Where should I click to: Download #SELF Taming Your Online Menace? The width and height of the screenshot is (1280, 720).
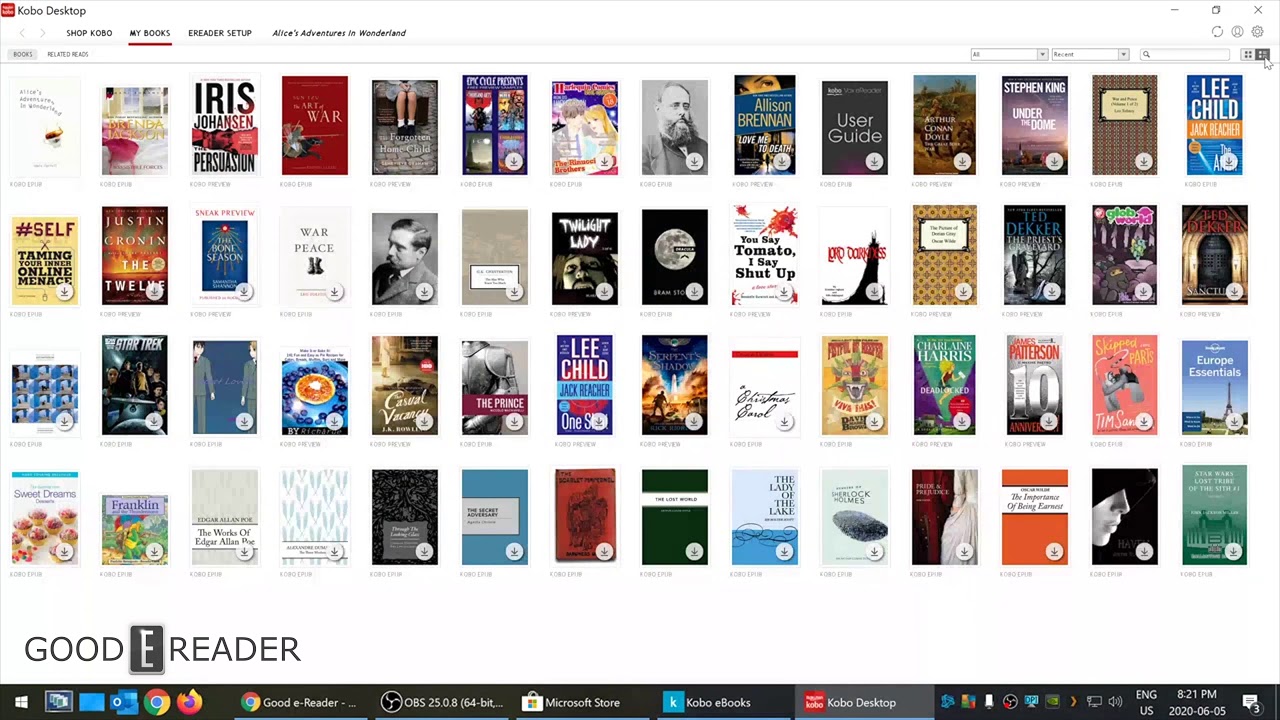(64, 291)
